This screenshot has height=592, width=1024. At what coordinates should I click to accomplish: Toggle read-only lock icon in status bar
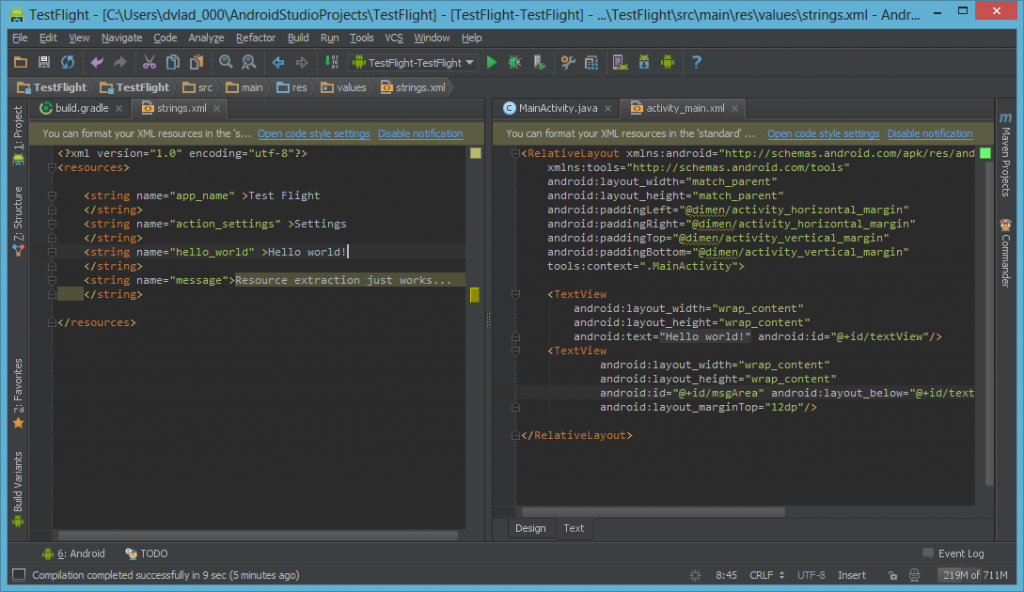893,575
